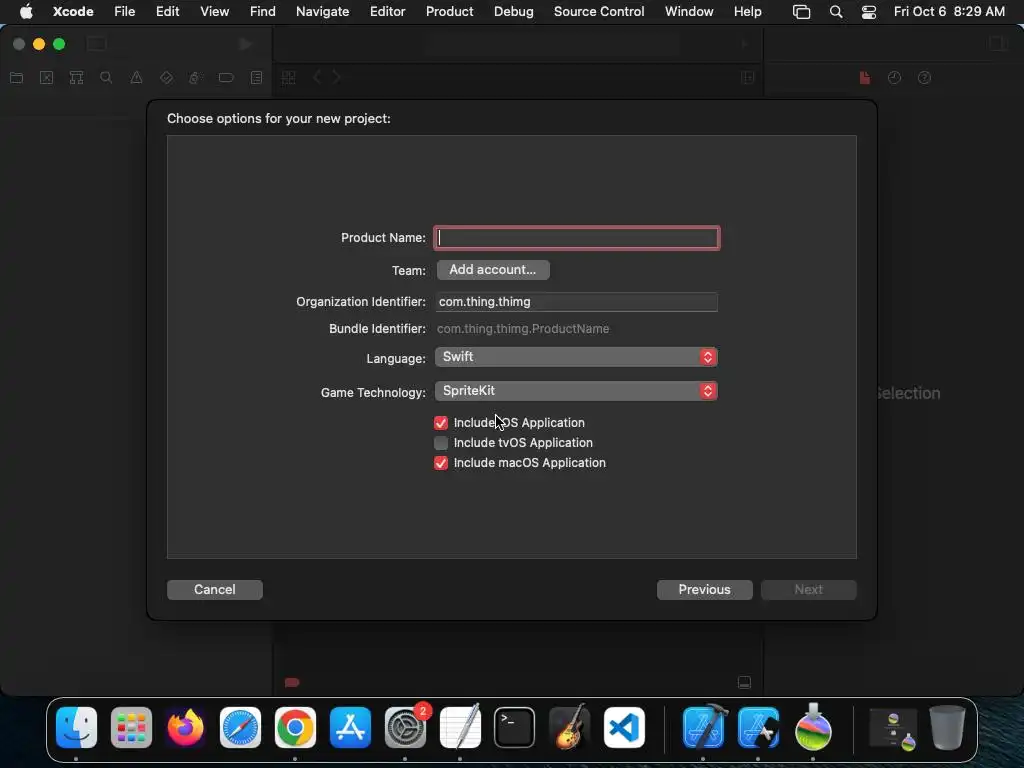
Task: Open the Breakpoint navigator icon
Action: click(x=226, y=78)
